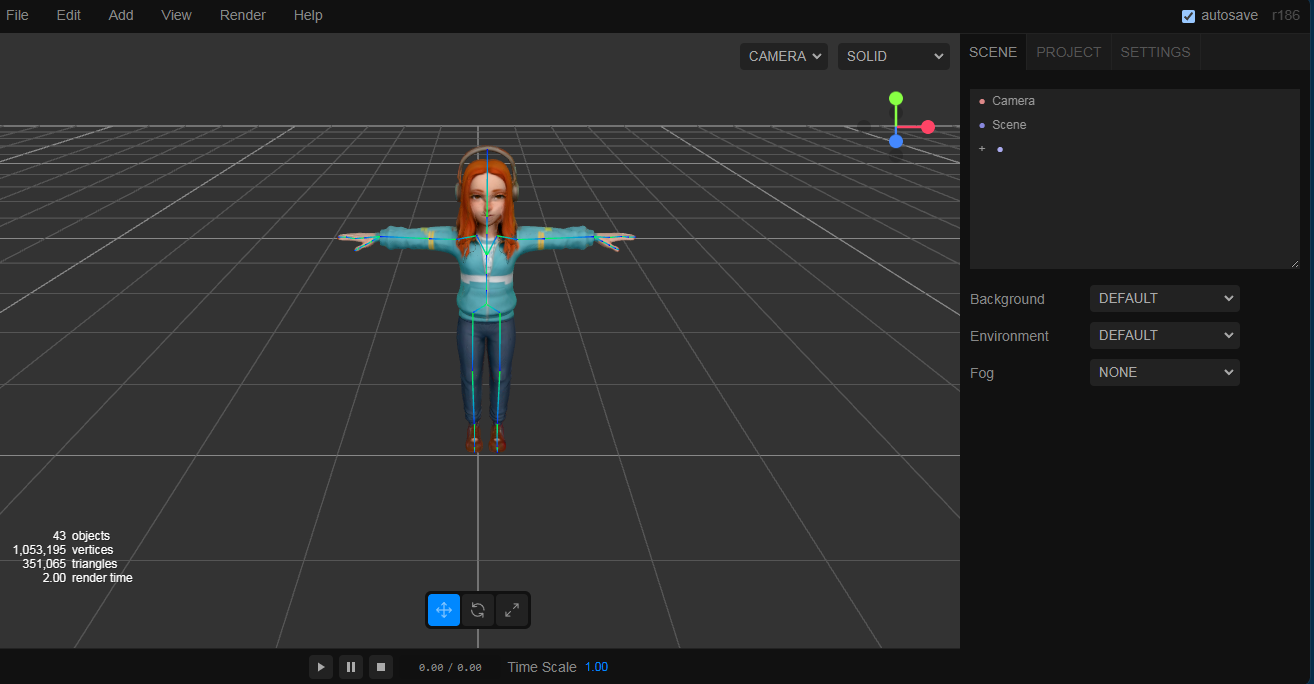Viewport: 1314px width, 684px height.
Task: Click the 0.00 / 0.00 time readout
Action: coord(450,667)
